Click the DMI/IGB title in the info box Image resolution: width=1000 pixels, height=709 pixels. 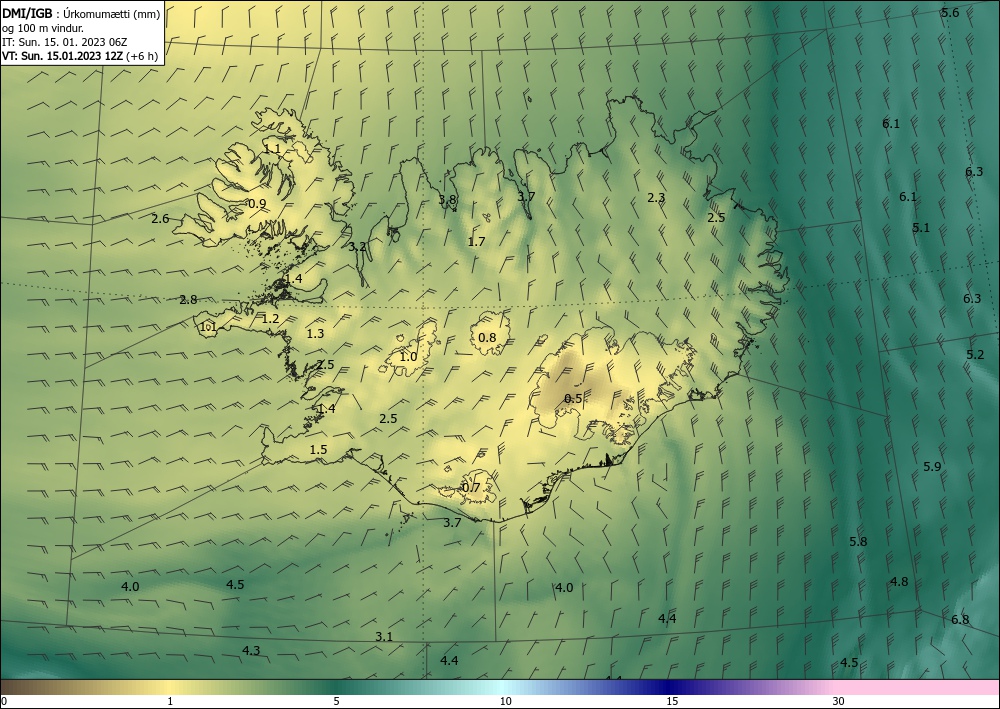(x=27, y=14)
